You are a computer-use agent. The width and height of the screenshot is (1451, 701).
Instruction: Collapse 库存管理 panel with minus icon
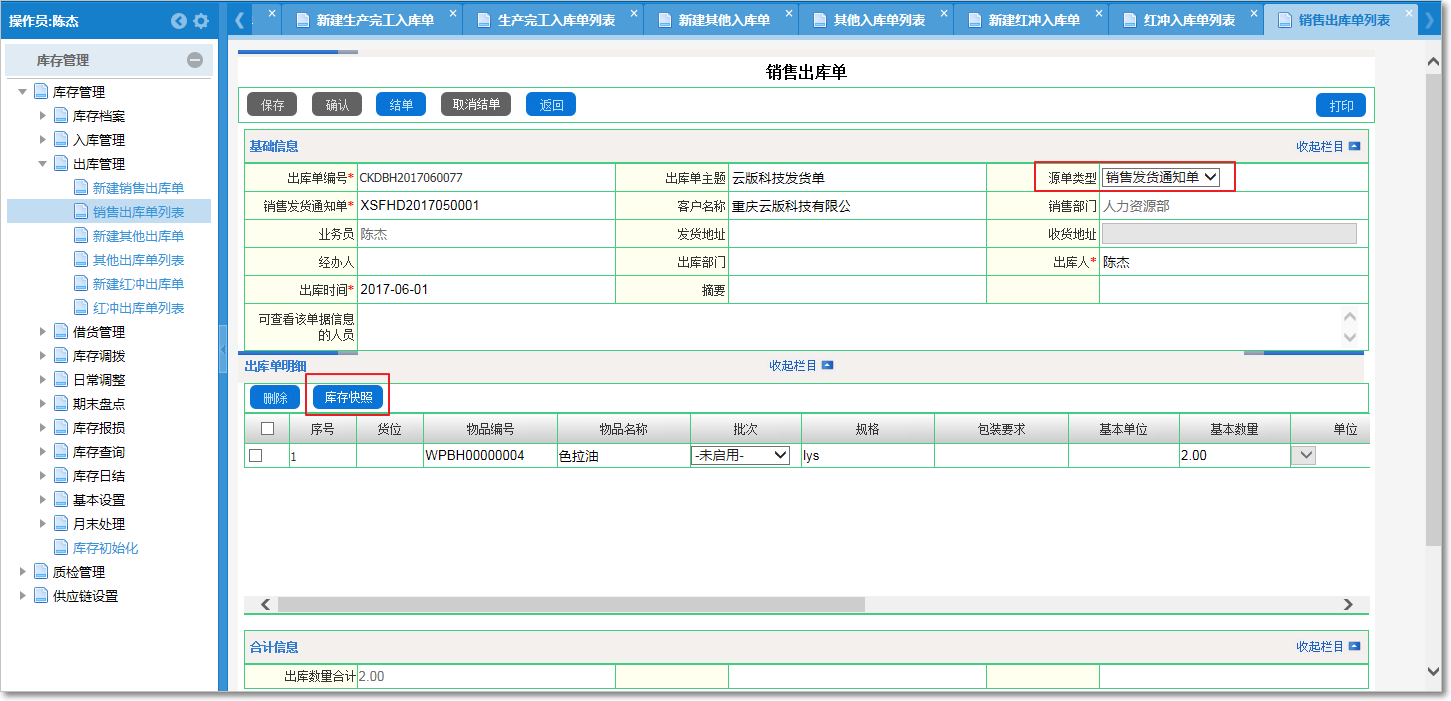195,60
